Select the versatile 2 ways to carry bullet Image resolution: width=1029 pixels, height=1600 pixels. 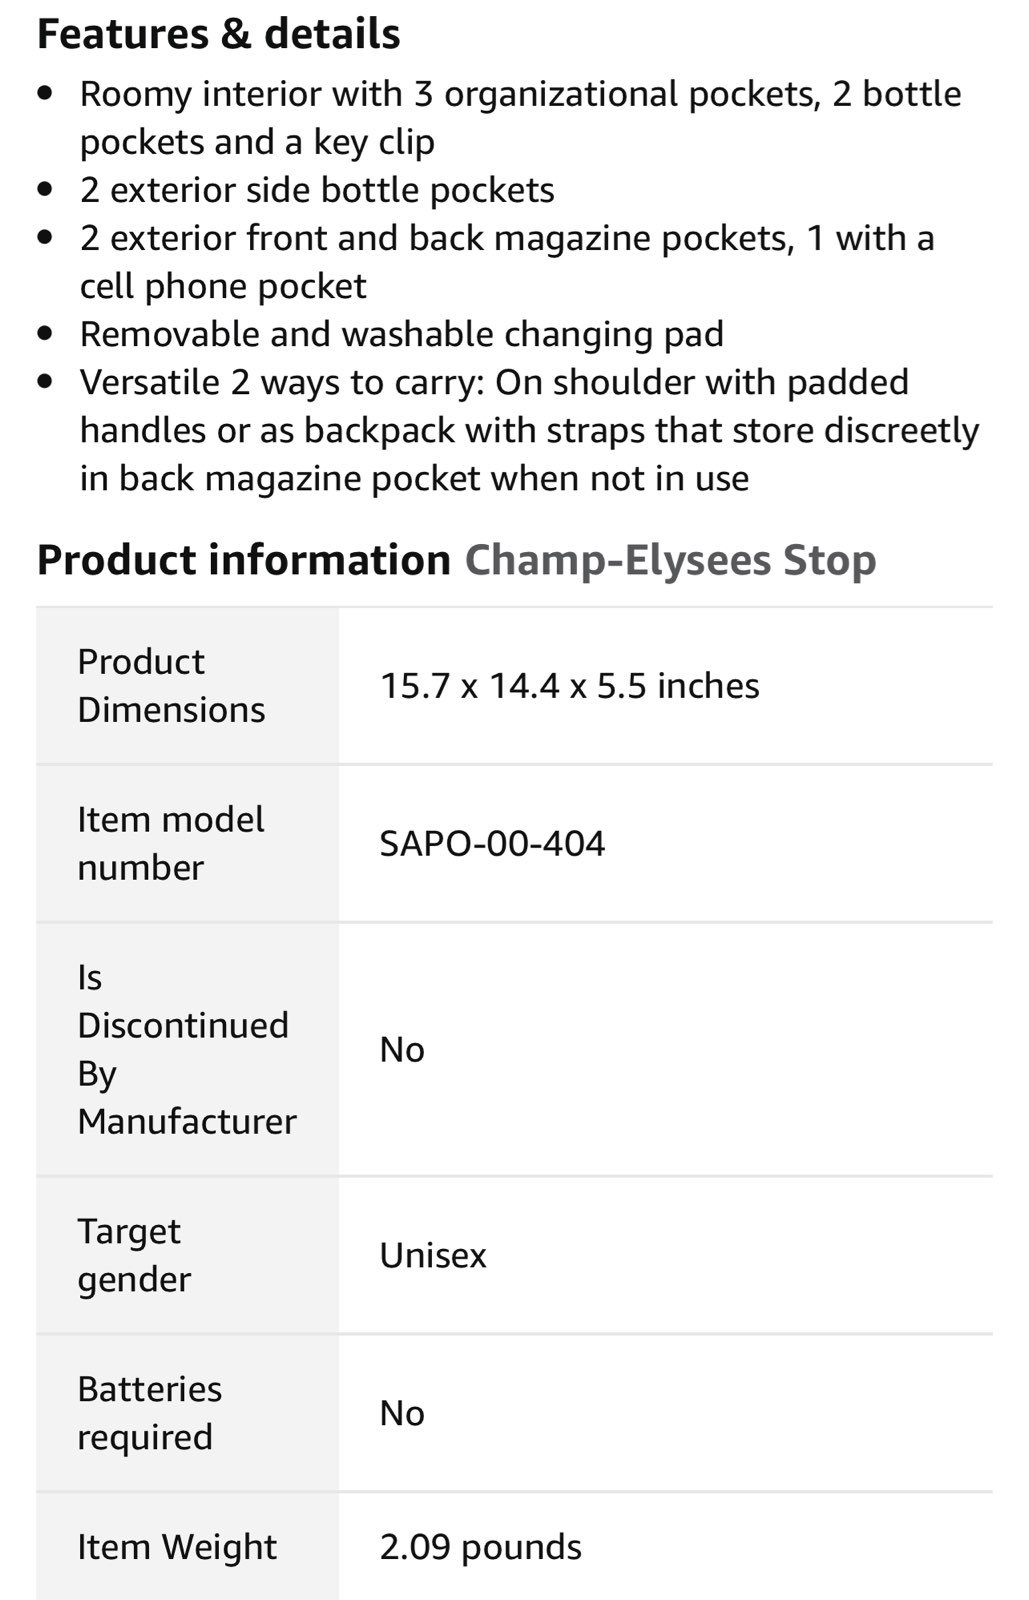tap(529, 430)
